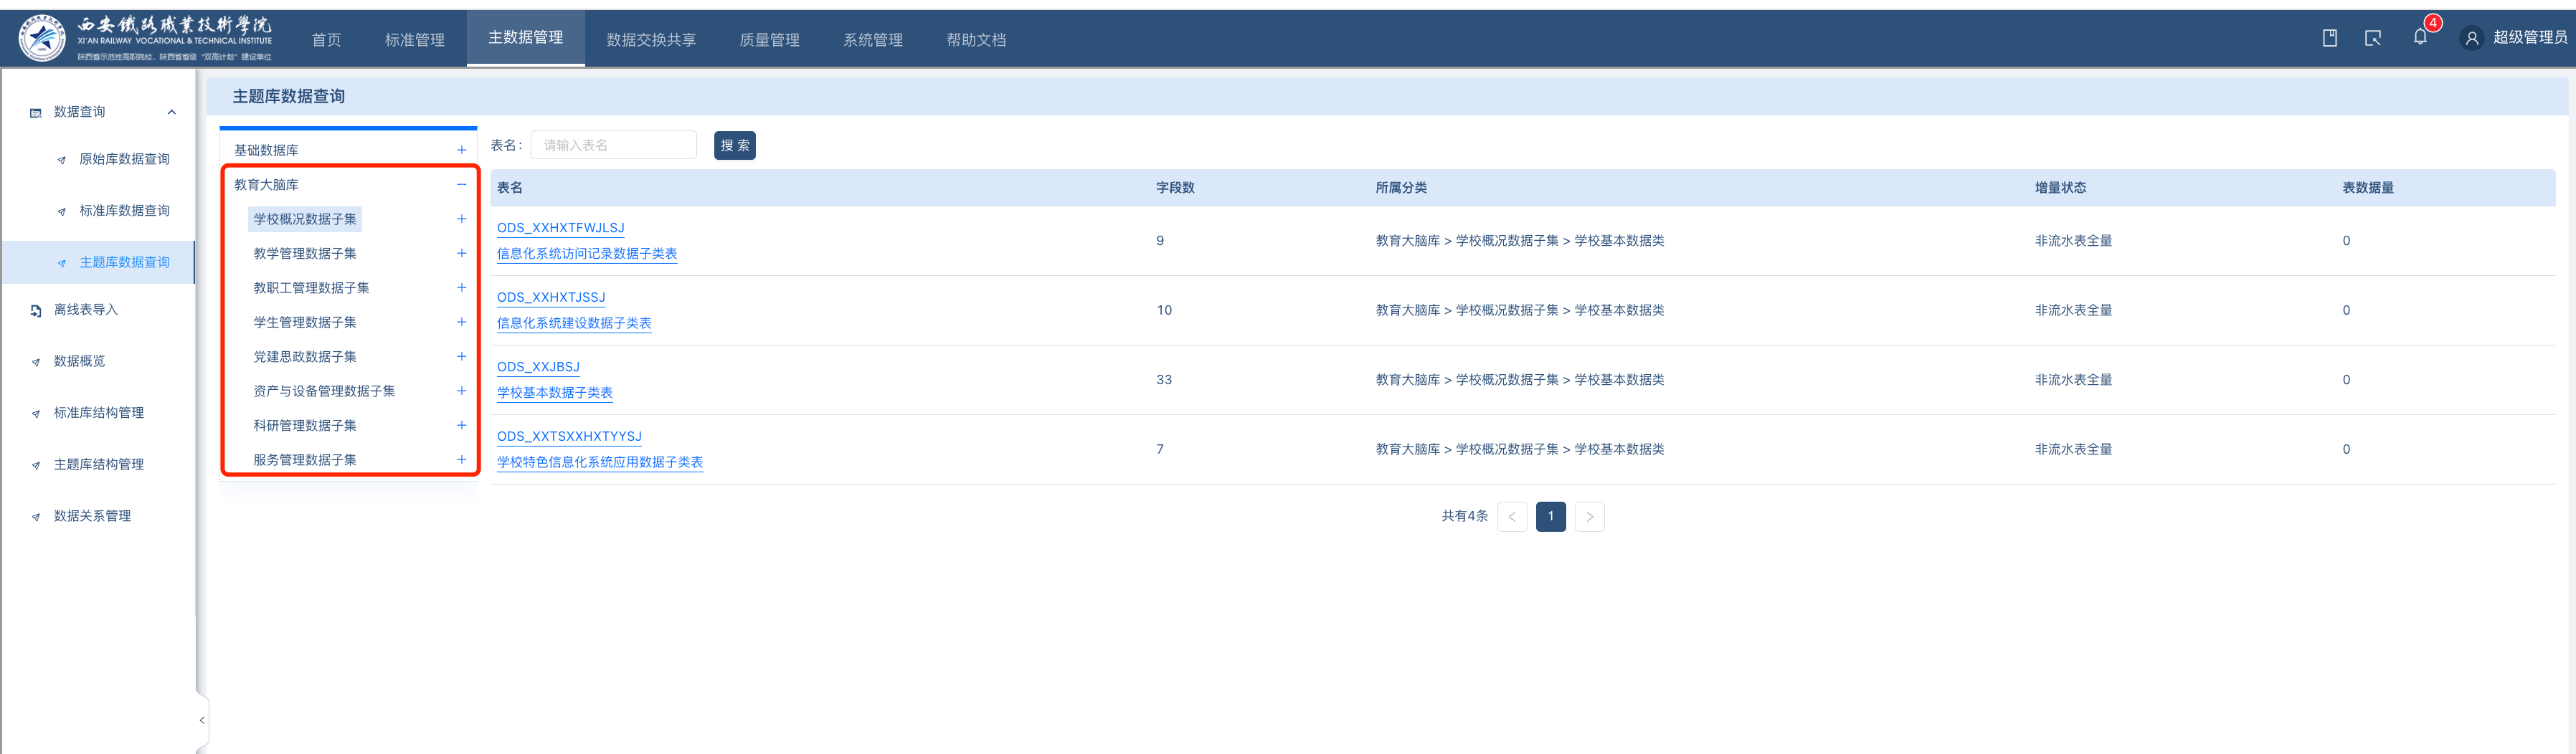Click the 搜索 search button
Image resolution: width=2576 pixels, height=754 pixels.
point(734,146)
